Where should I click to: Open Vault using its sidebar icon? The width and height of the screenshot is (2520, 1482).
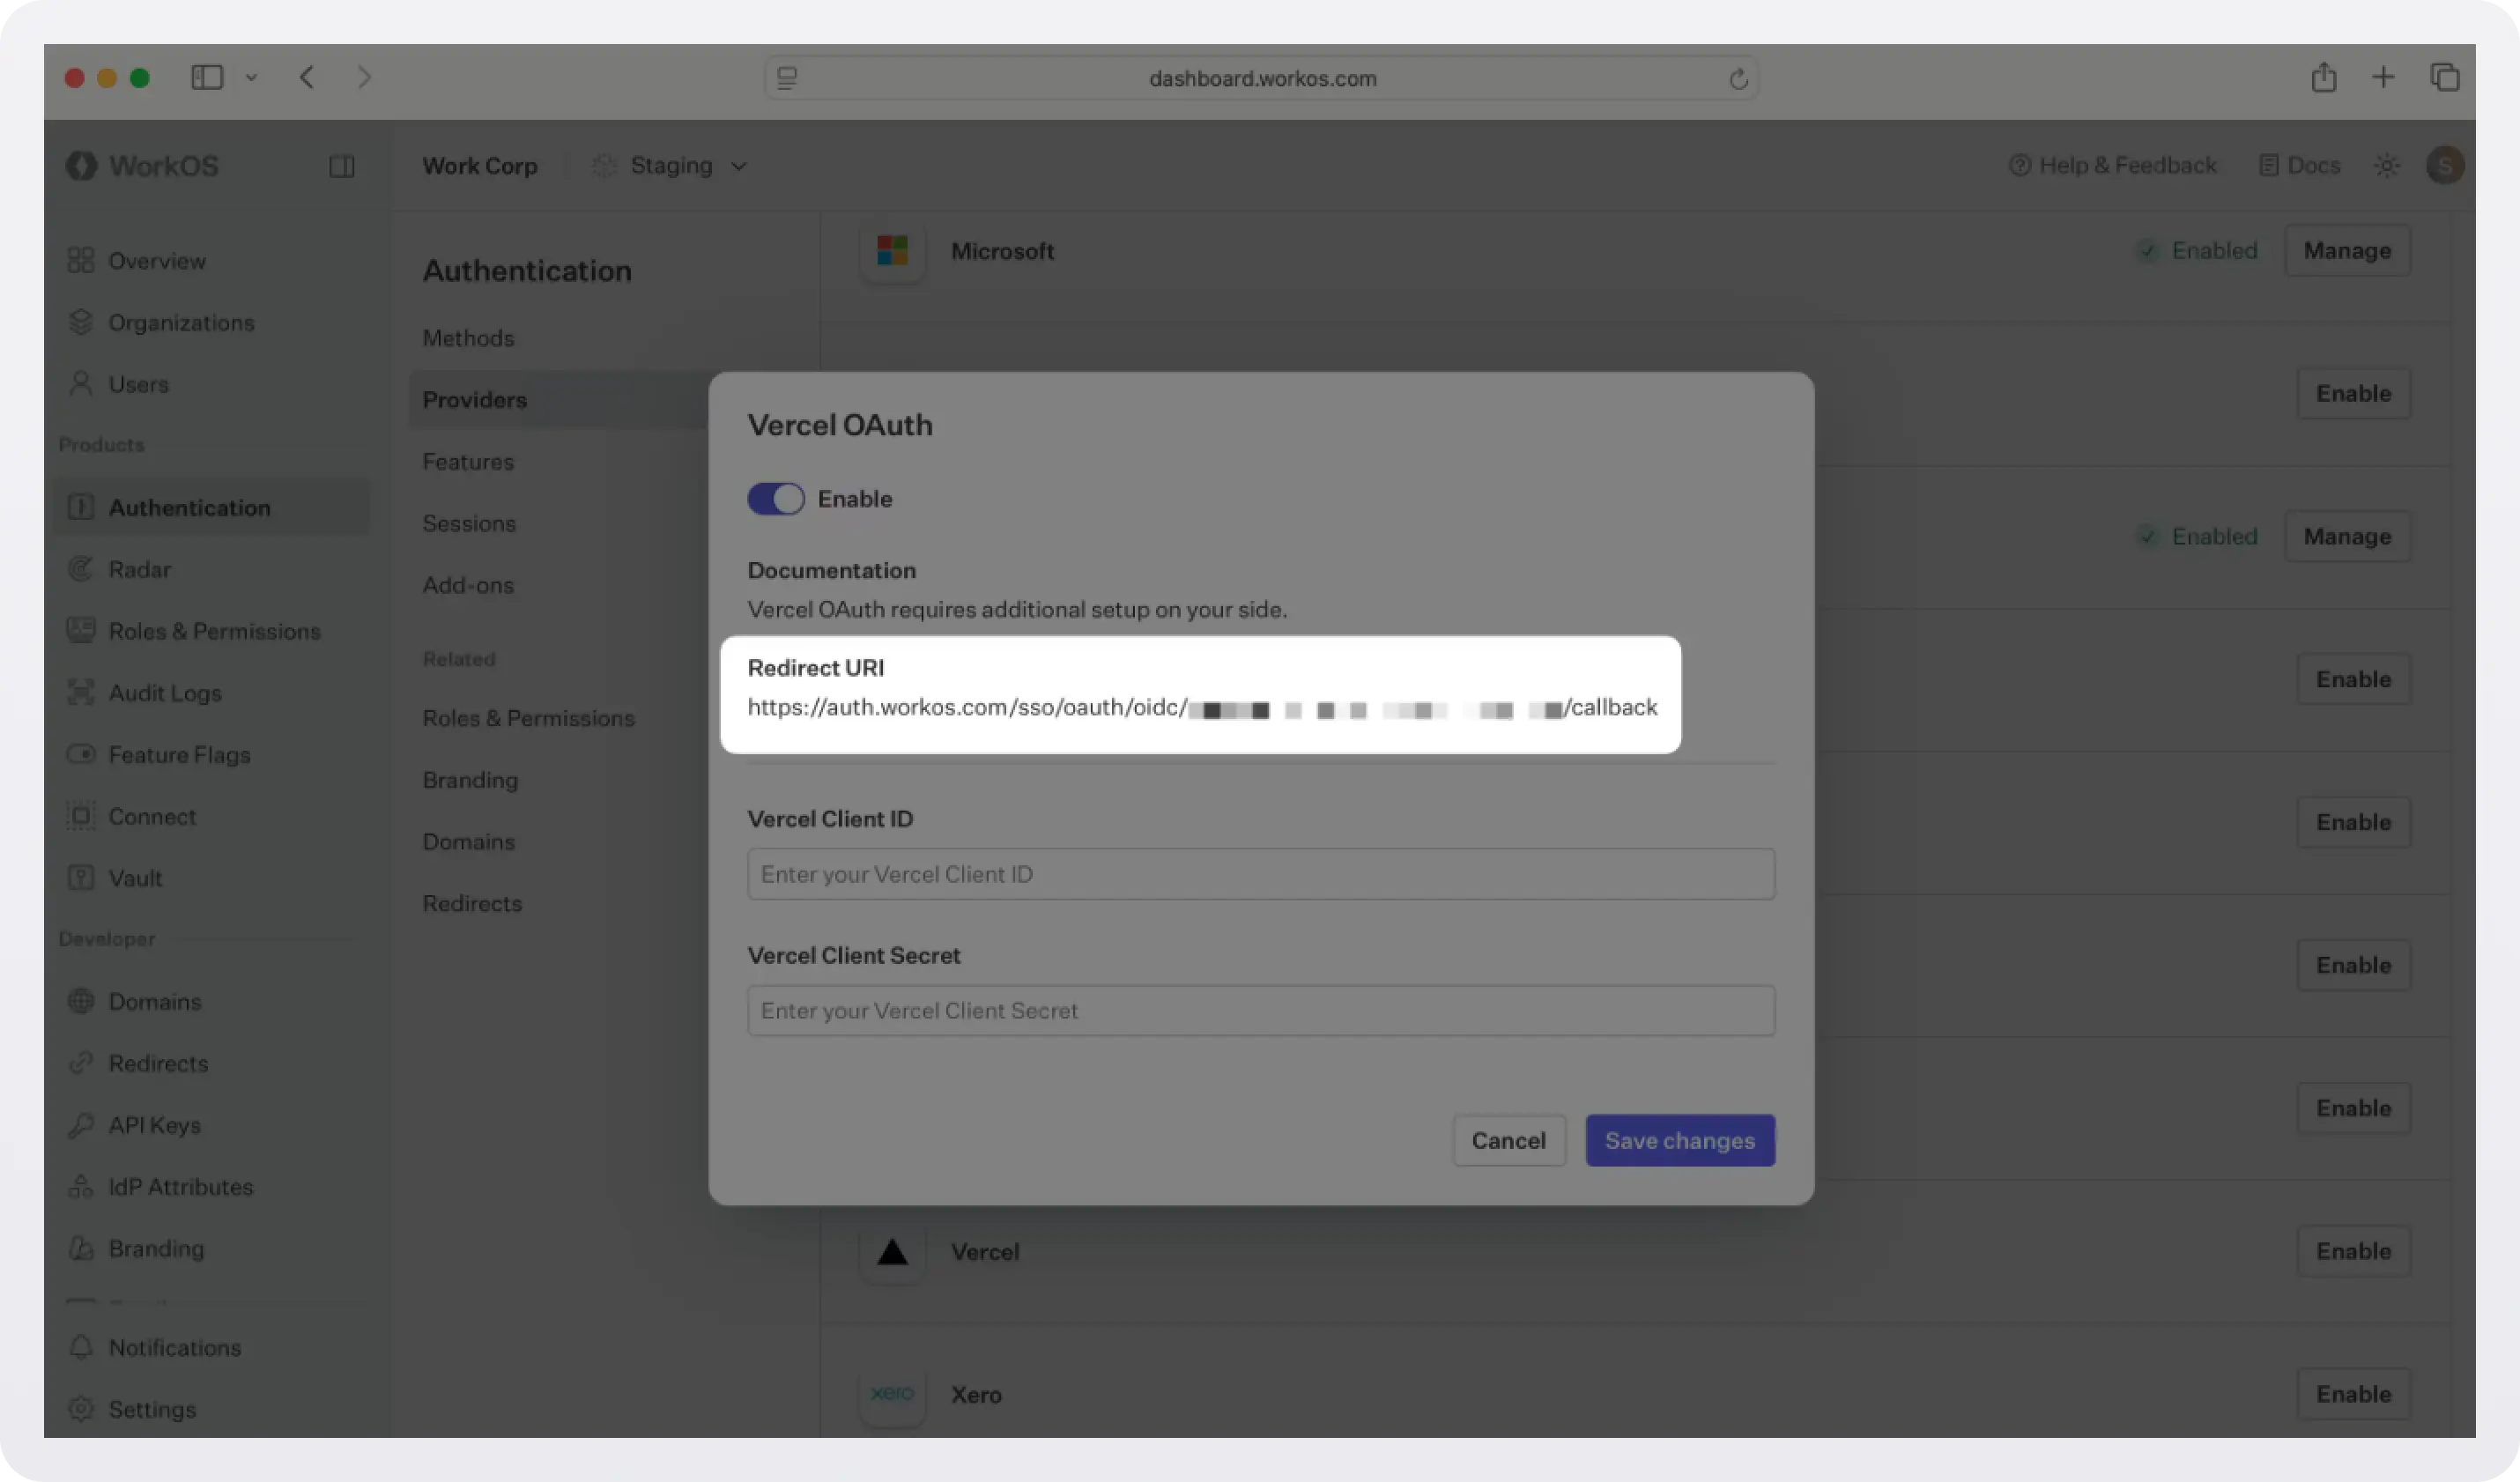coord(82,878)
